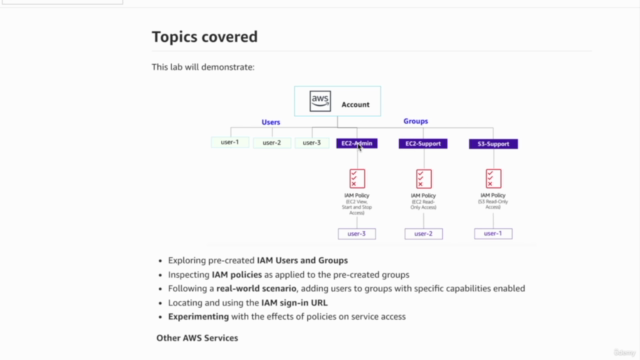
Task: Click the user-1 box below the S3-Support policy
Action: (x=493, y=233)
